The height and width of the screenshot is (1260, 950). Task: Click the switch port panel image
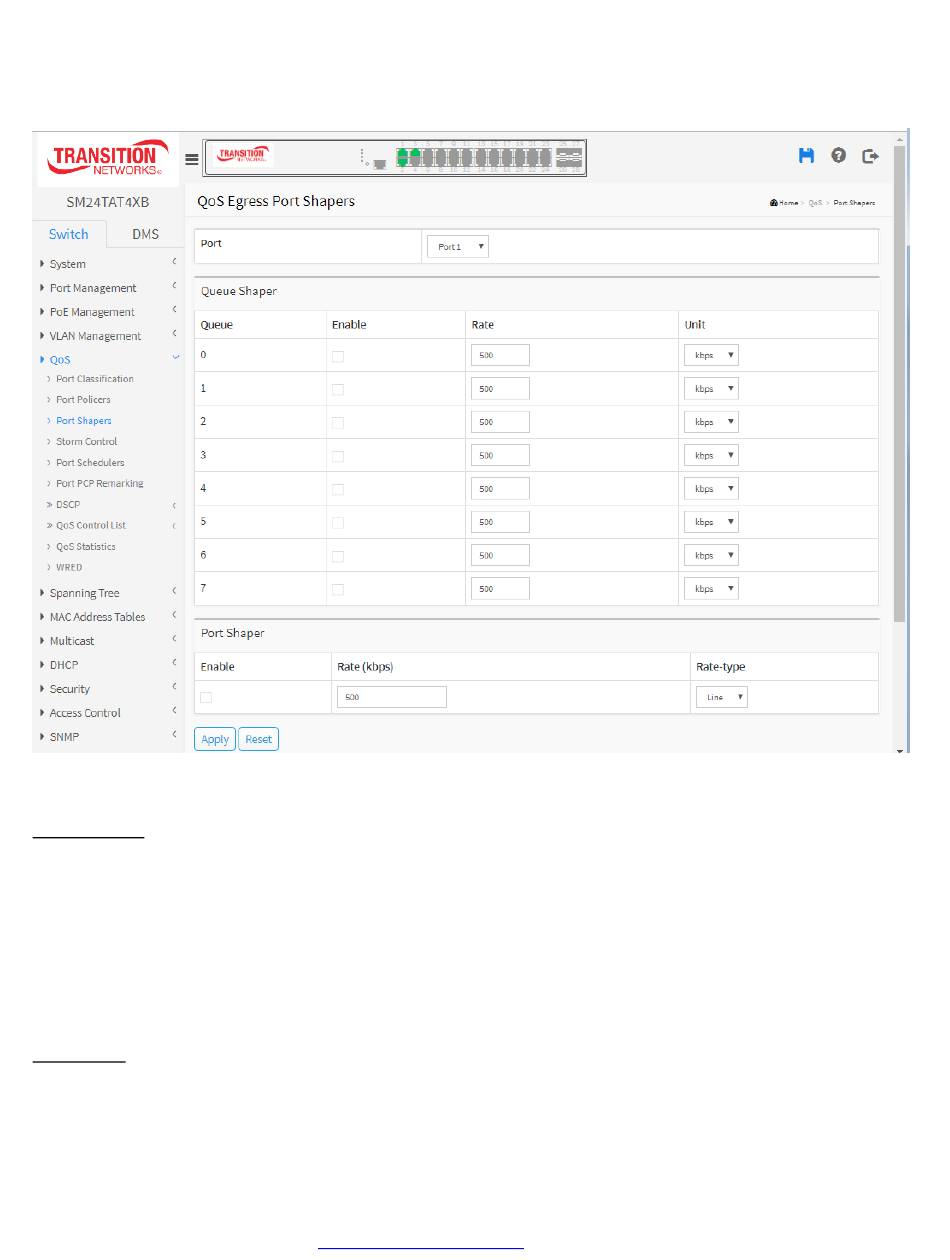395,157
